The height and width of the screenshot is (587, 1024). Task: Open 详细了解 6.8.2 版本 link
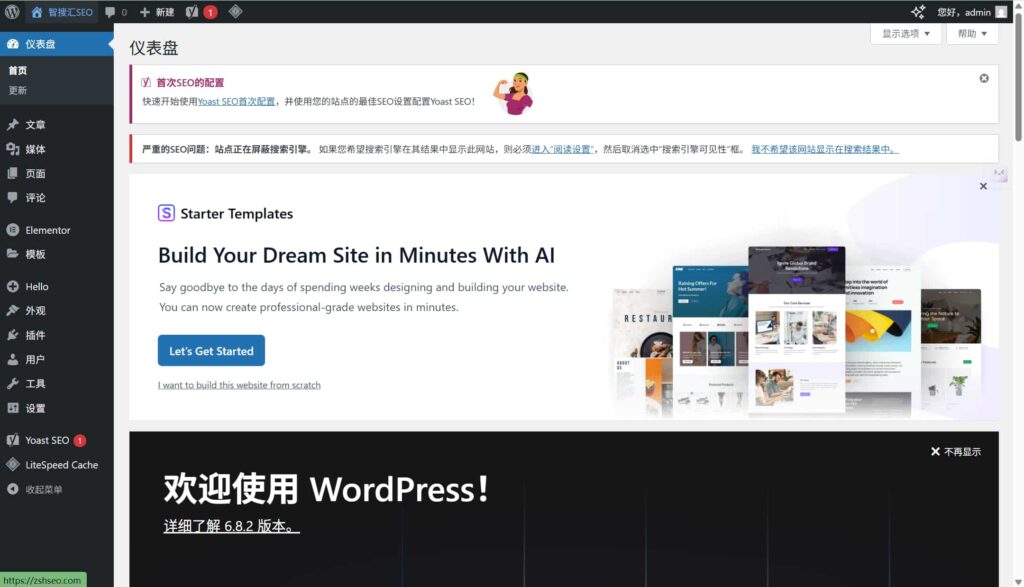click(x=231, y=526)
